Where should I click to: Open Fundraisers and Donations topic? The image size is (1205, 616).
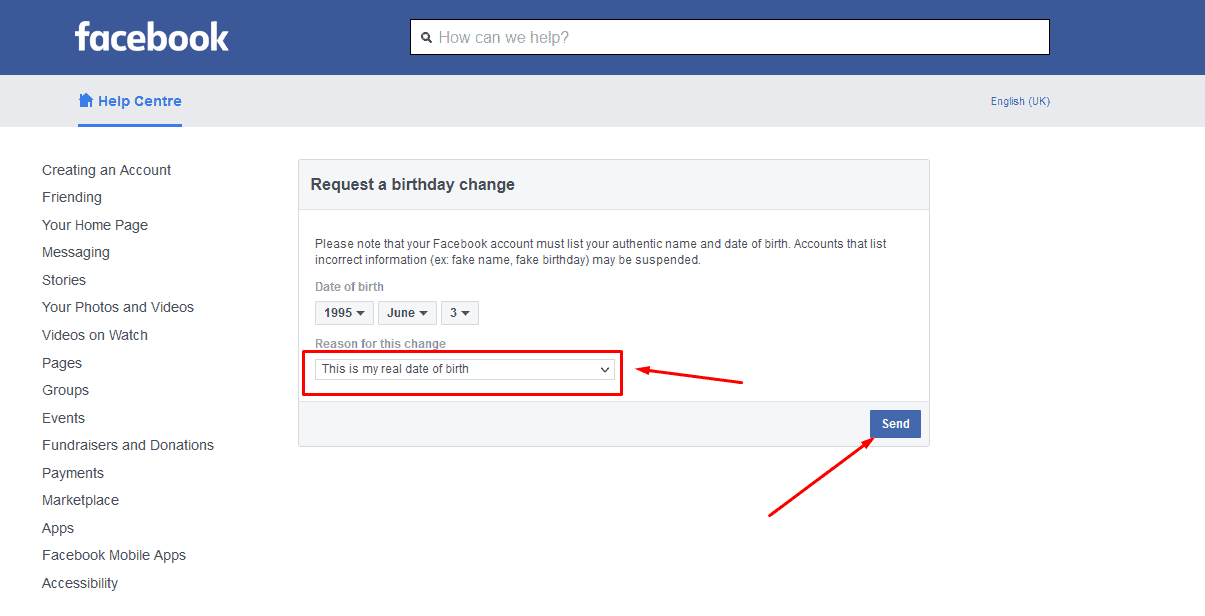pyautogui.click(x=128, y=445)
